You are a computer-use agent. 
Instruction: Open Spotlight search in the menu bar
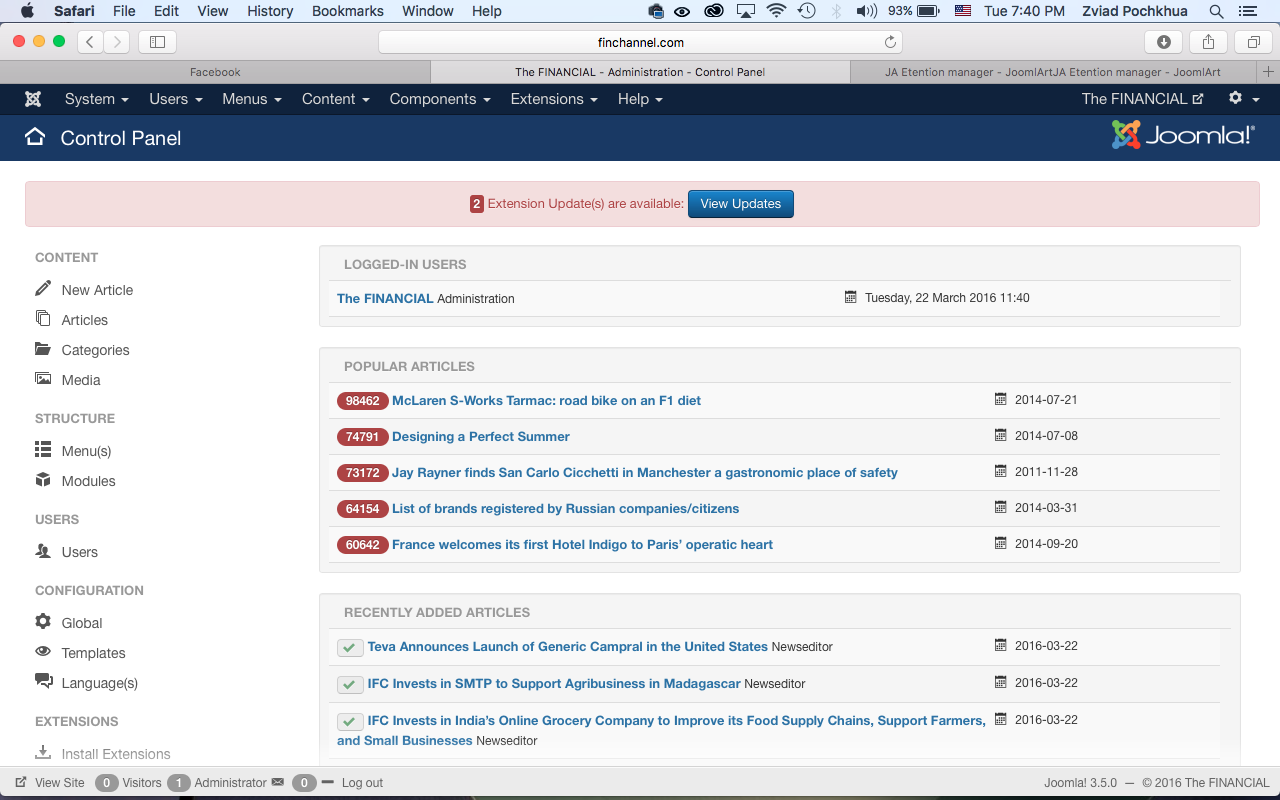(x=1216, y=11)
